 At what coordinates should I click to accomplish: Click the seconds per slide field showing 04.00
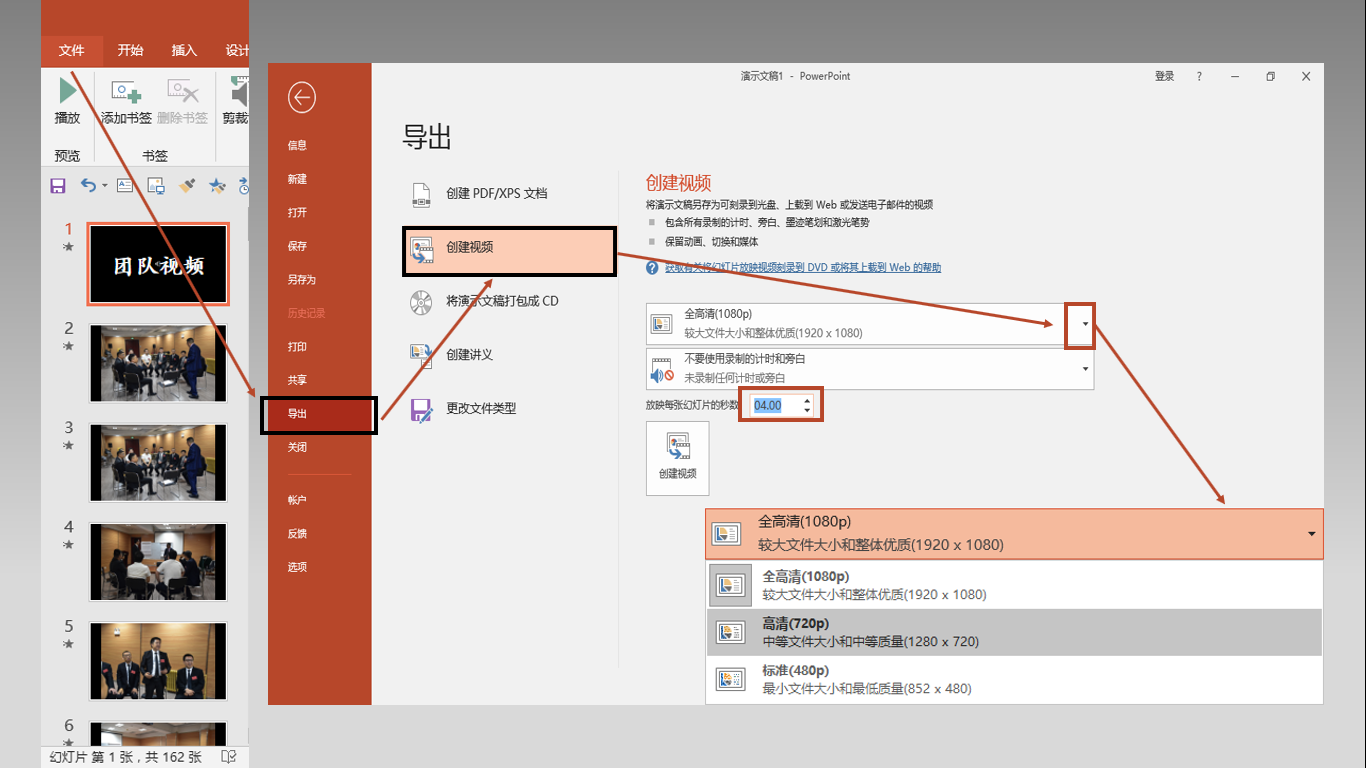[x=774, y=405]
